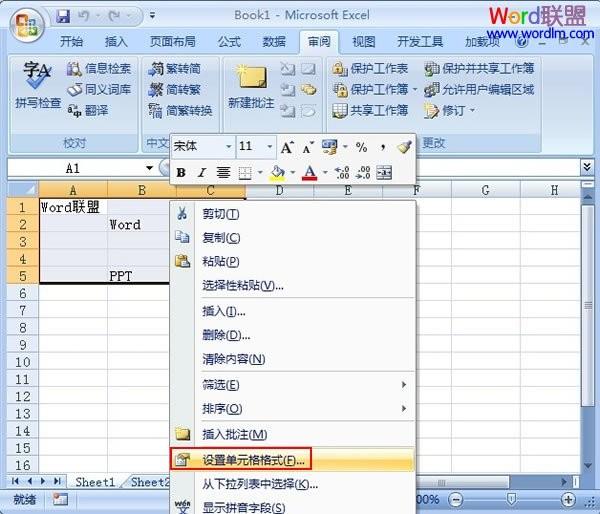The height and width of the screenshot is (514, 600).
Task: Convert simplified to traditional (简转繁)
Action: (174, 90)
